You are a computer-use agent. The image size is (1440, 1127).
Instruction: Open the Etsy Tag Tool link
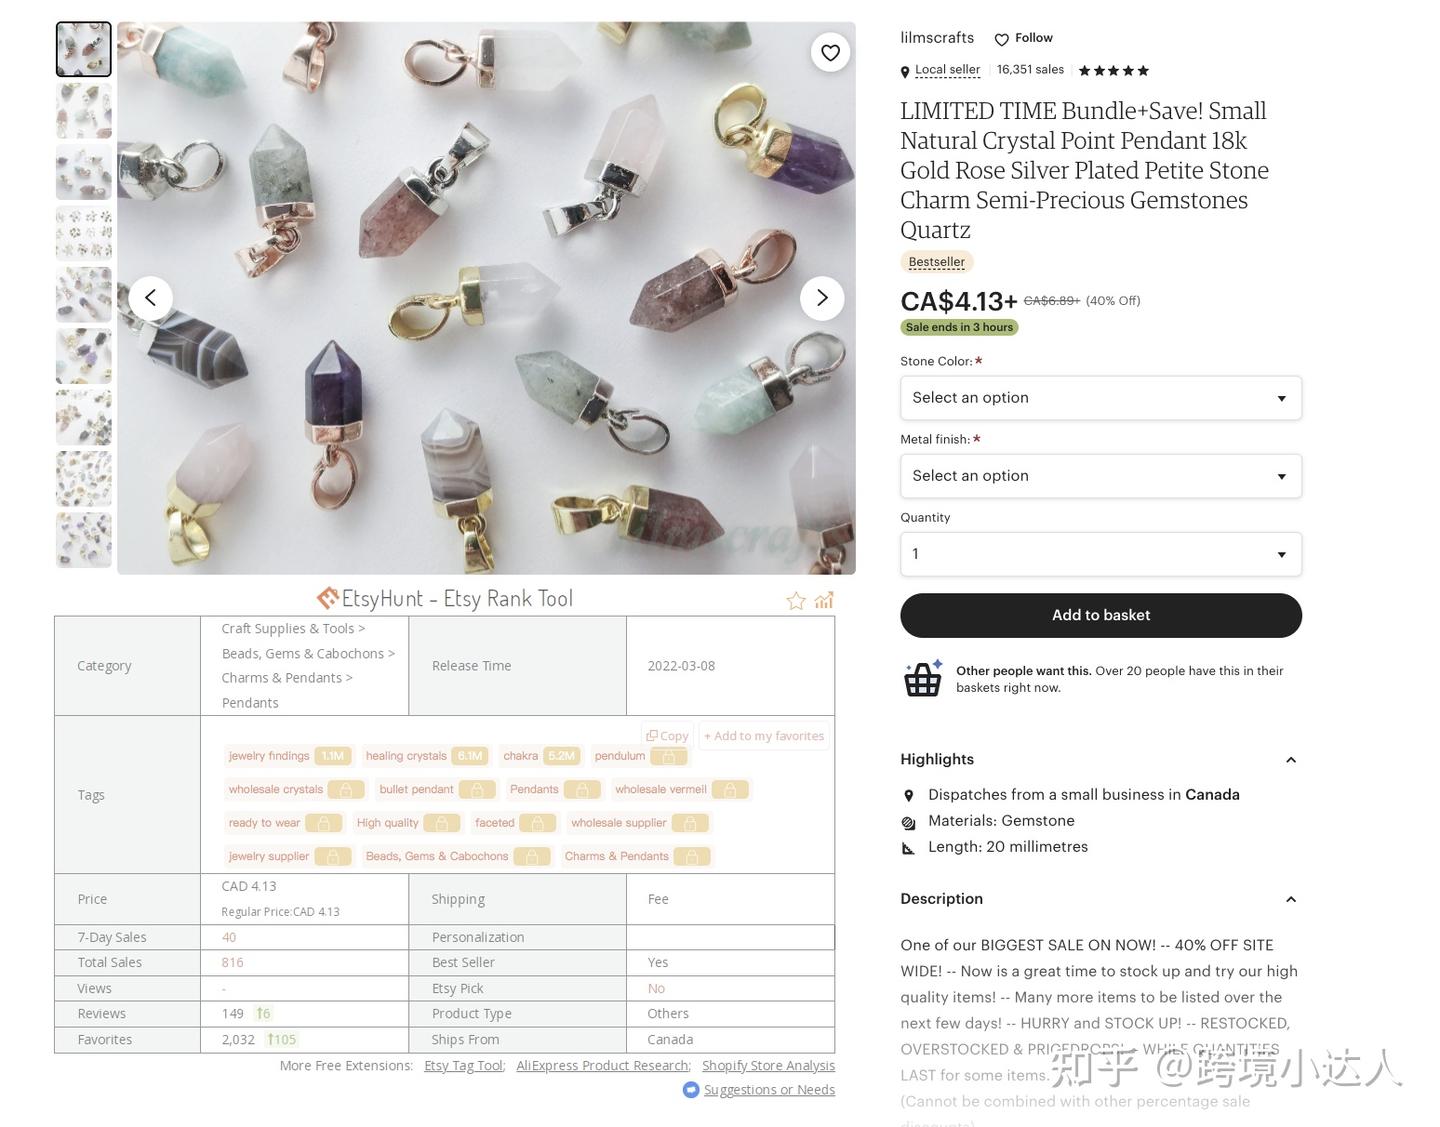[x=463, y=1065]
